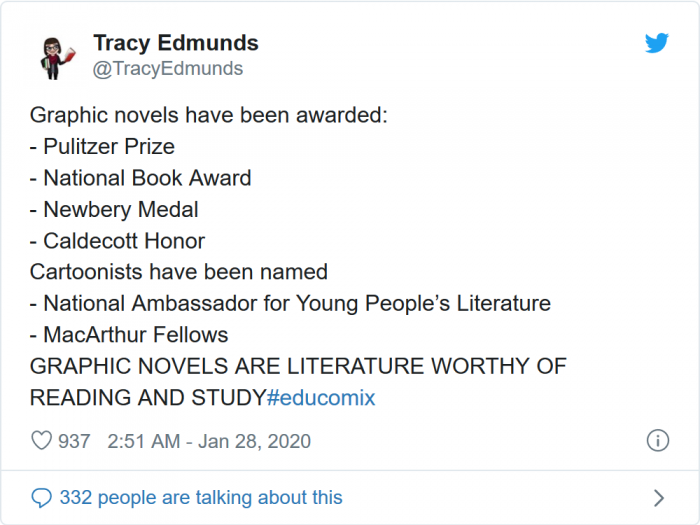The height and width of the screenshot is (525, 700).
Task: Click the "National Book Award" line
Action: click(141, 178)
